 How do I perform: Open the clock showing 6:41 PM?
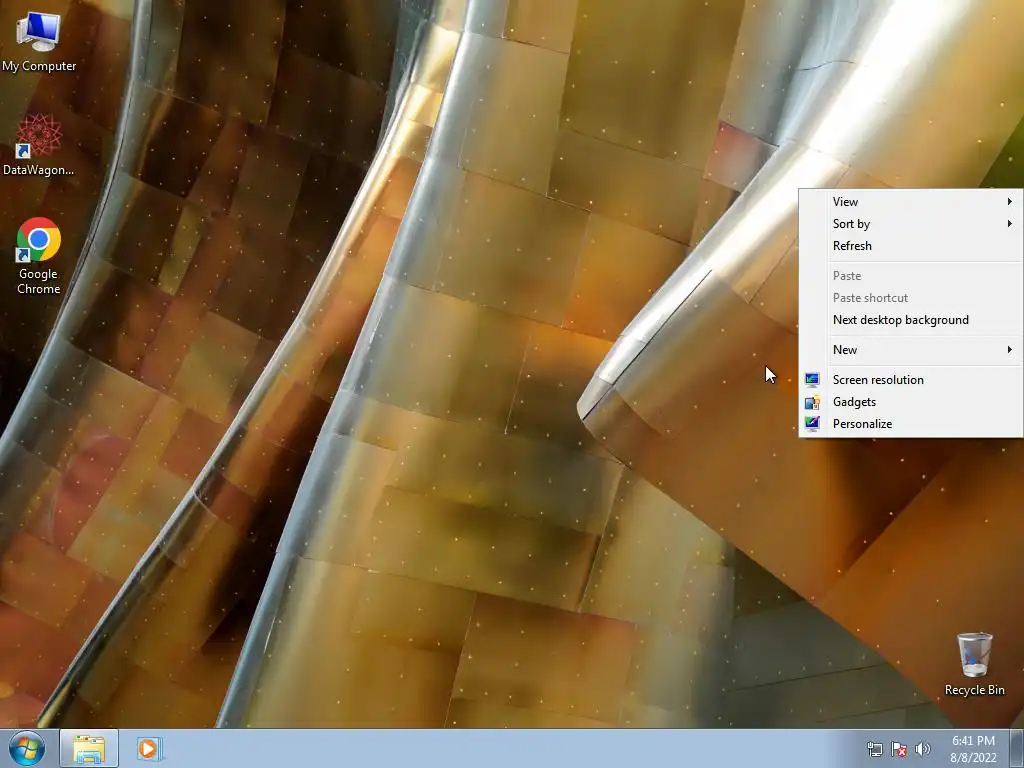(973, 749)
